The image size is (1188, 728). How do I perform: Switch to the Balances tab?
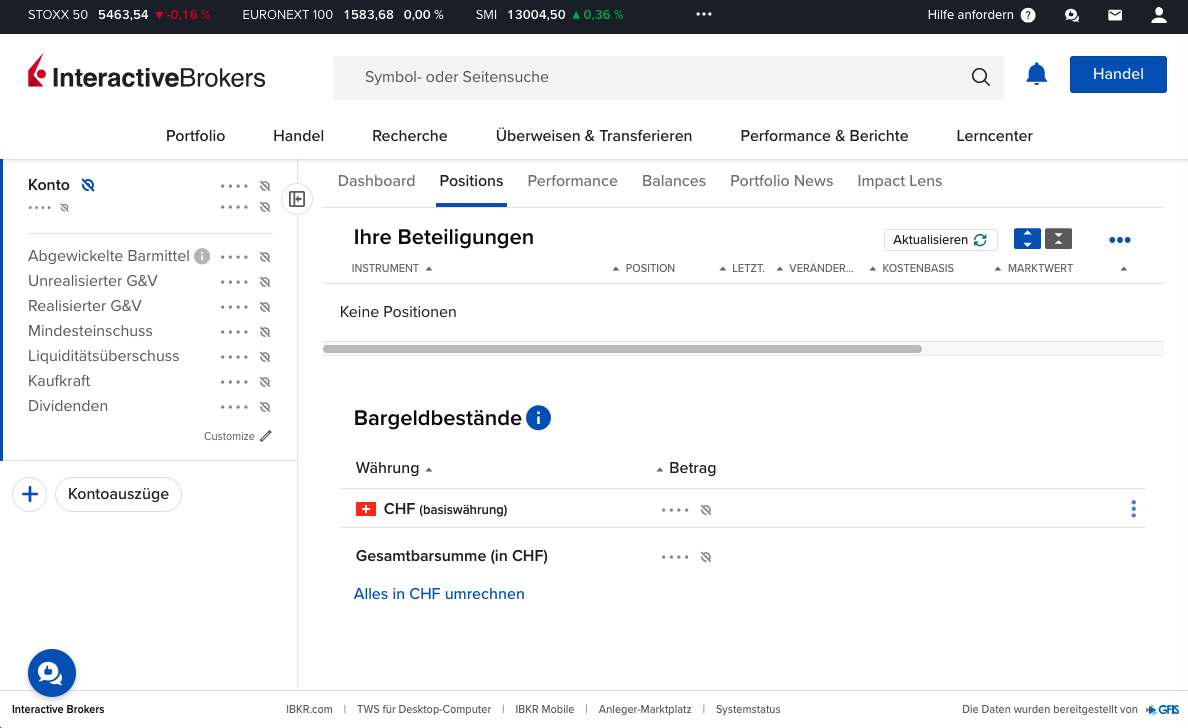(x=673, y=181)
